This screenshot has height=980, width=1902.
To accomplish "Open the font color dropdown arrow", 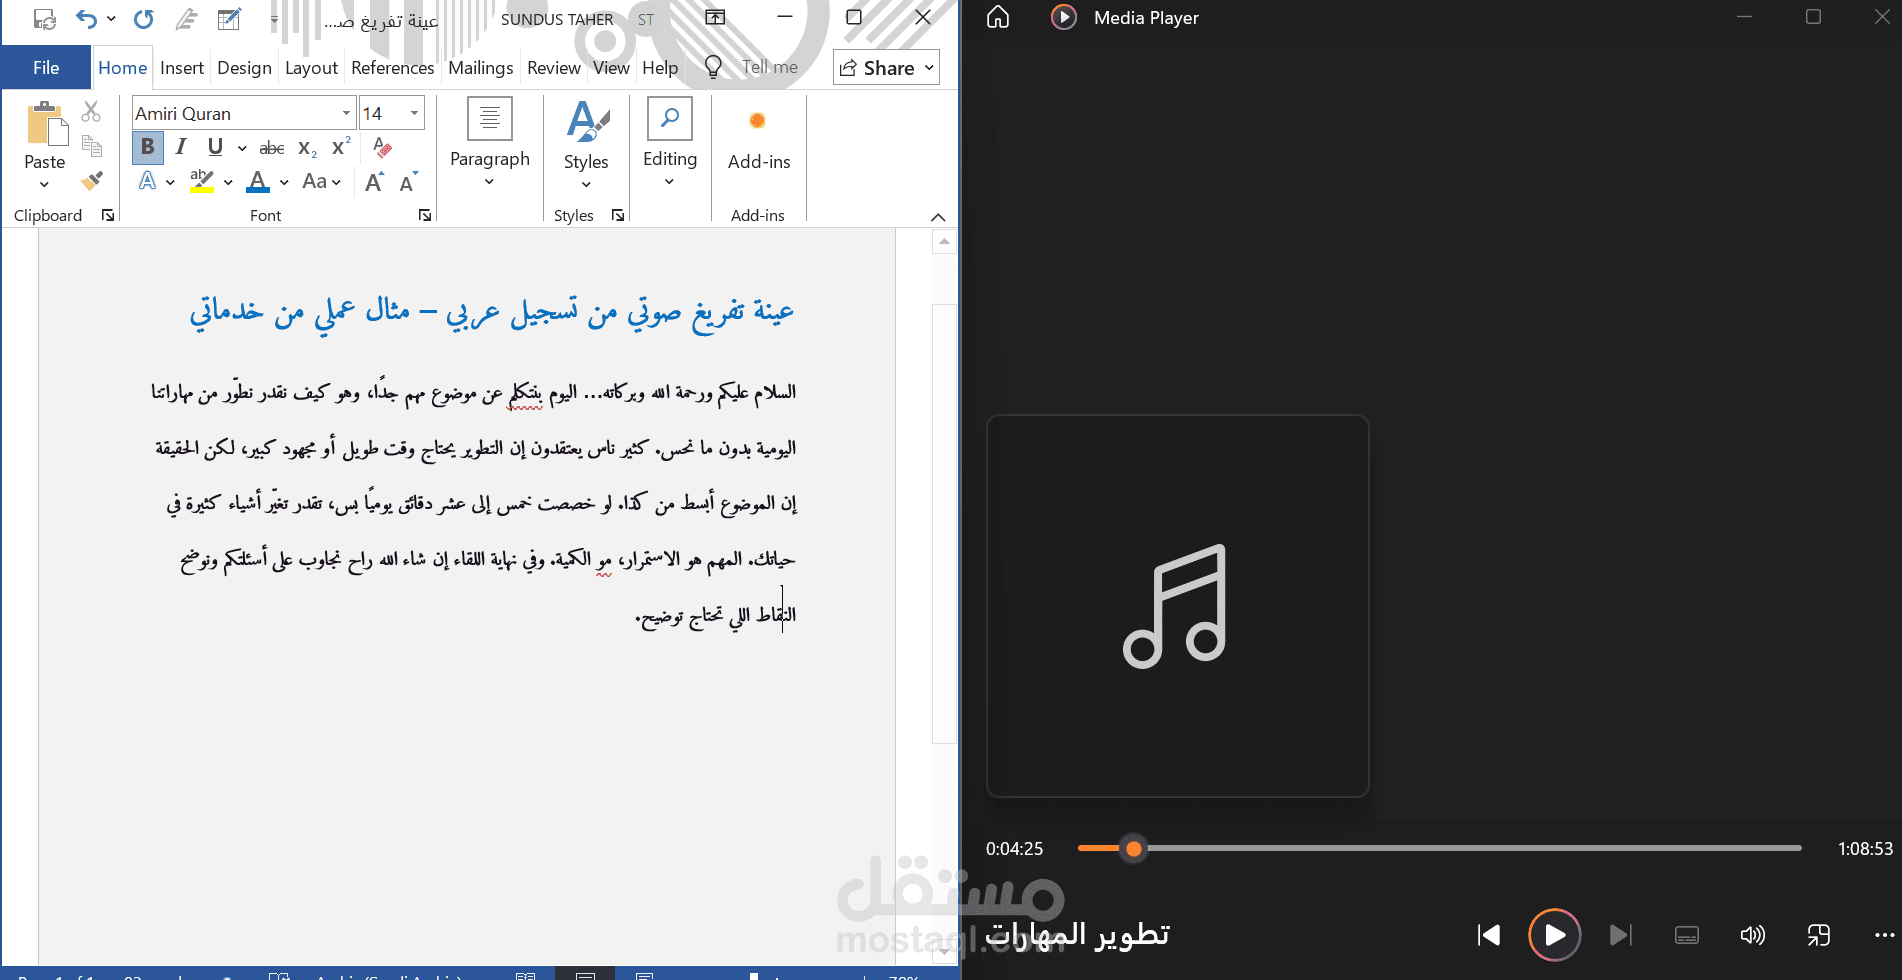I will click(x=284, y=182).
